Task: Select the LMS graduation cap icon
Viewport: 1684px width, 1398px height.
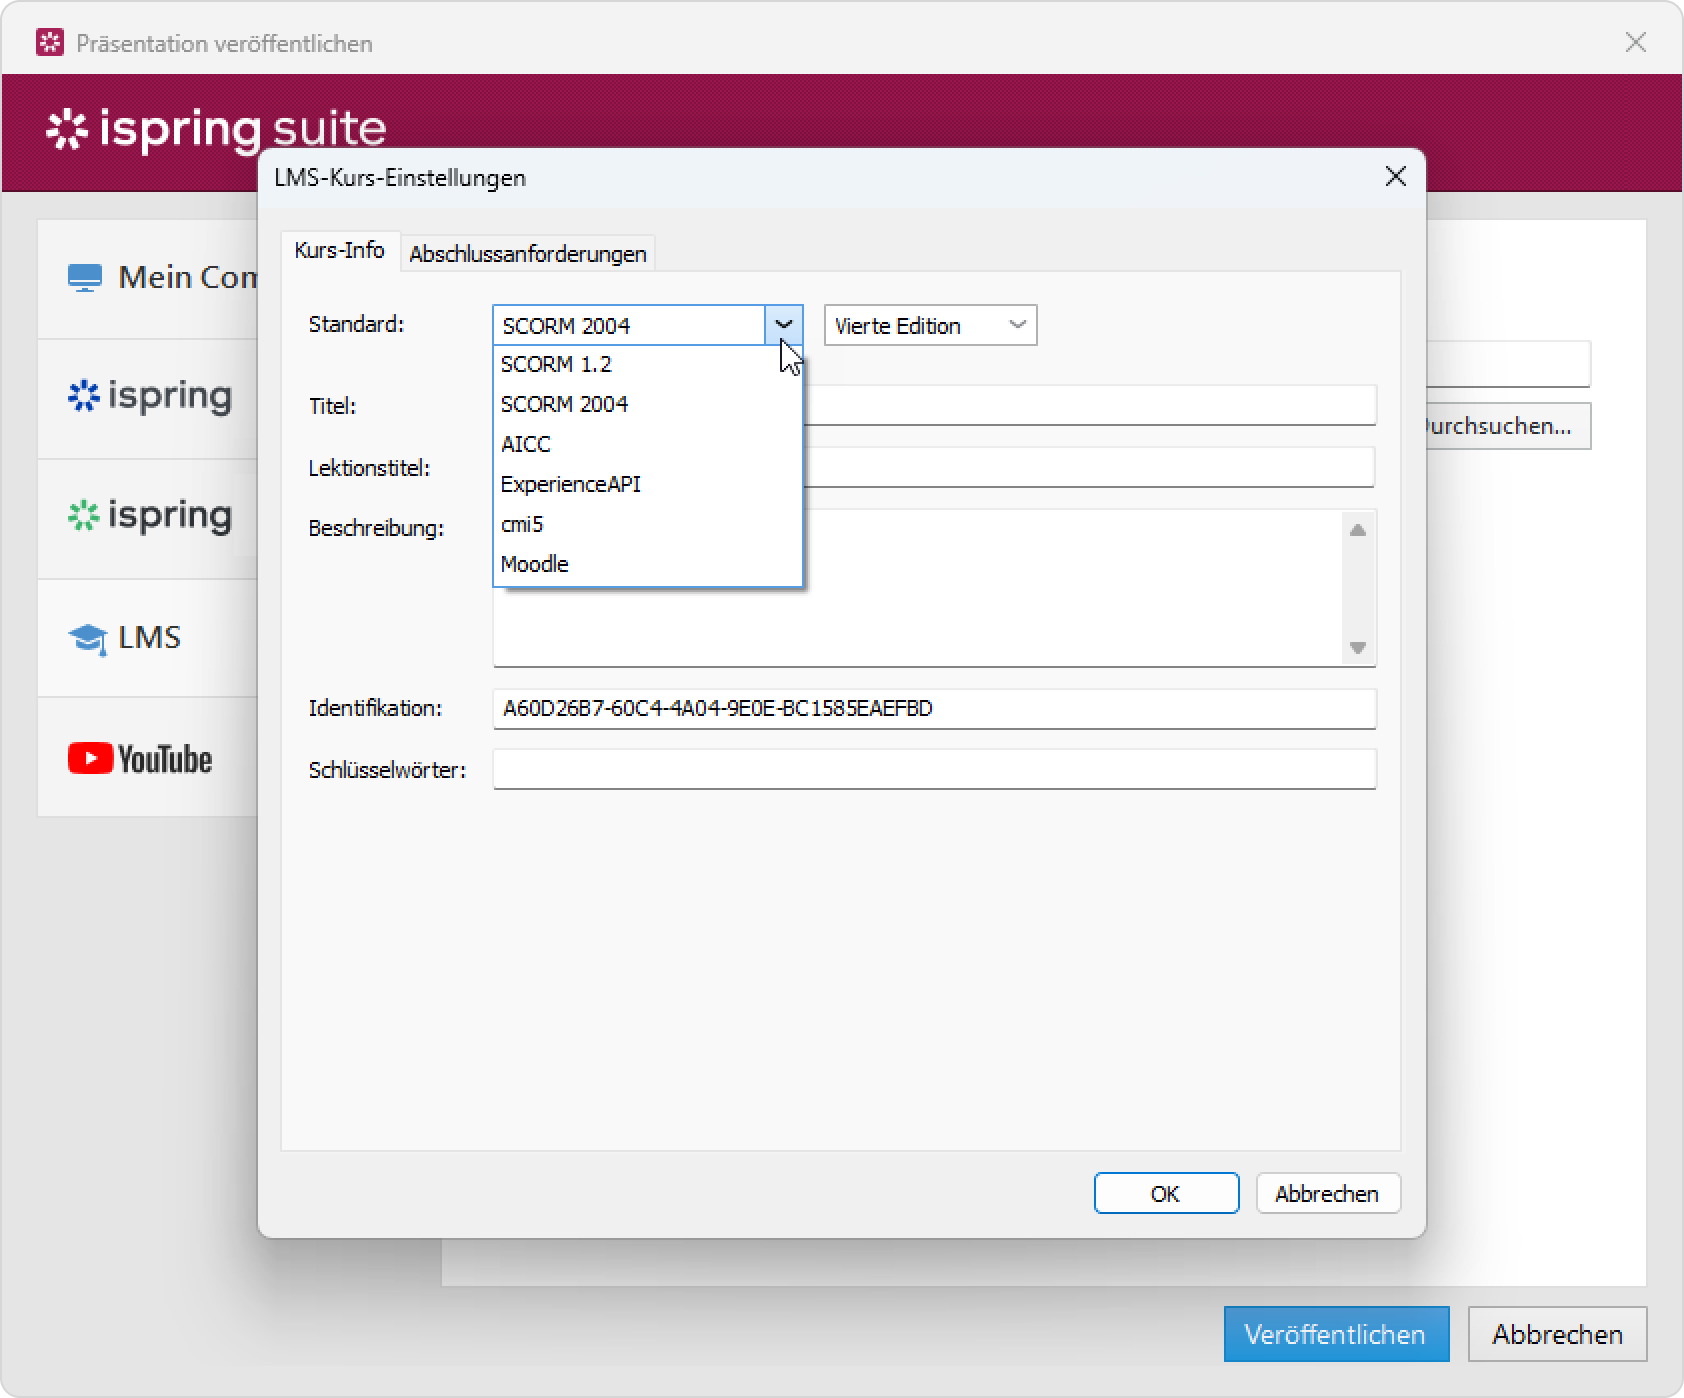Action: pos(87,638)
